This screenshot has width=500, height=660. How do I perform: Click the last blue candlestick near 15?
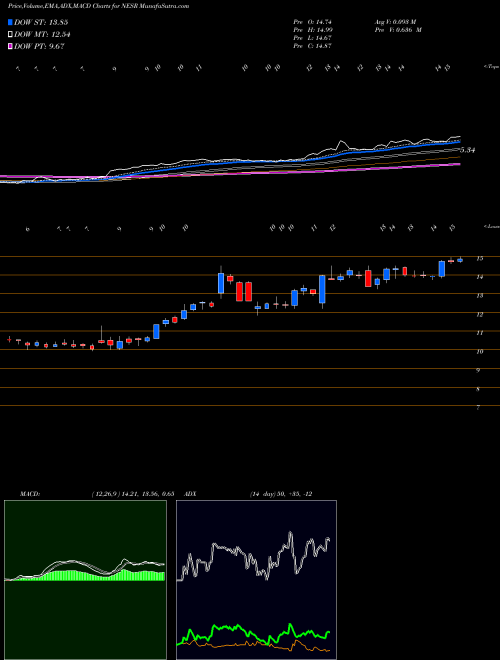pyautogui.click(x=460, y=260)
